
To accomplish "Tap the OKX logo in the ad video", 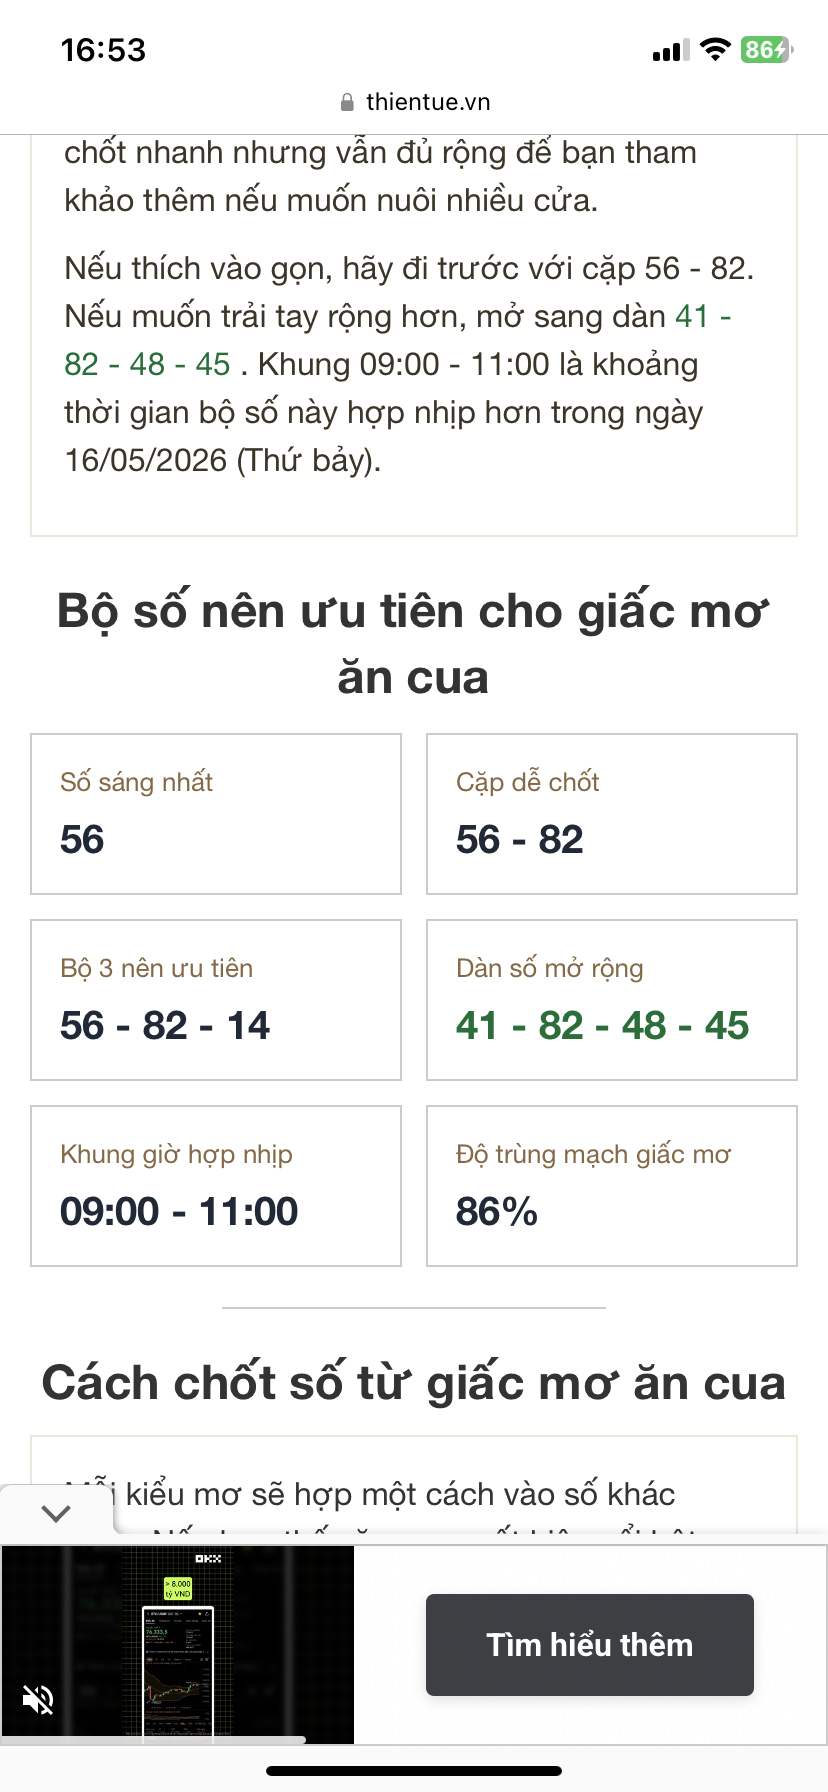I will pyautogui.click(x=208, y=1559).
